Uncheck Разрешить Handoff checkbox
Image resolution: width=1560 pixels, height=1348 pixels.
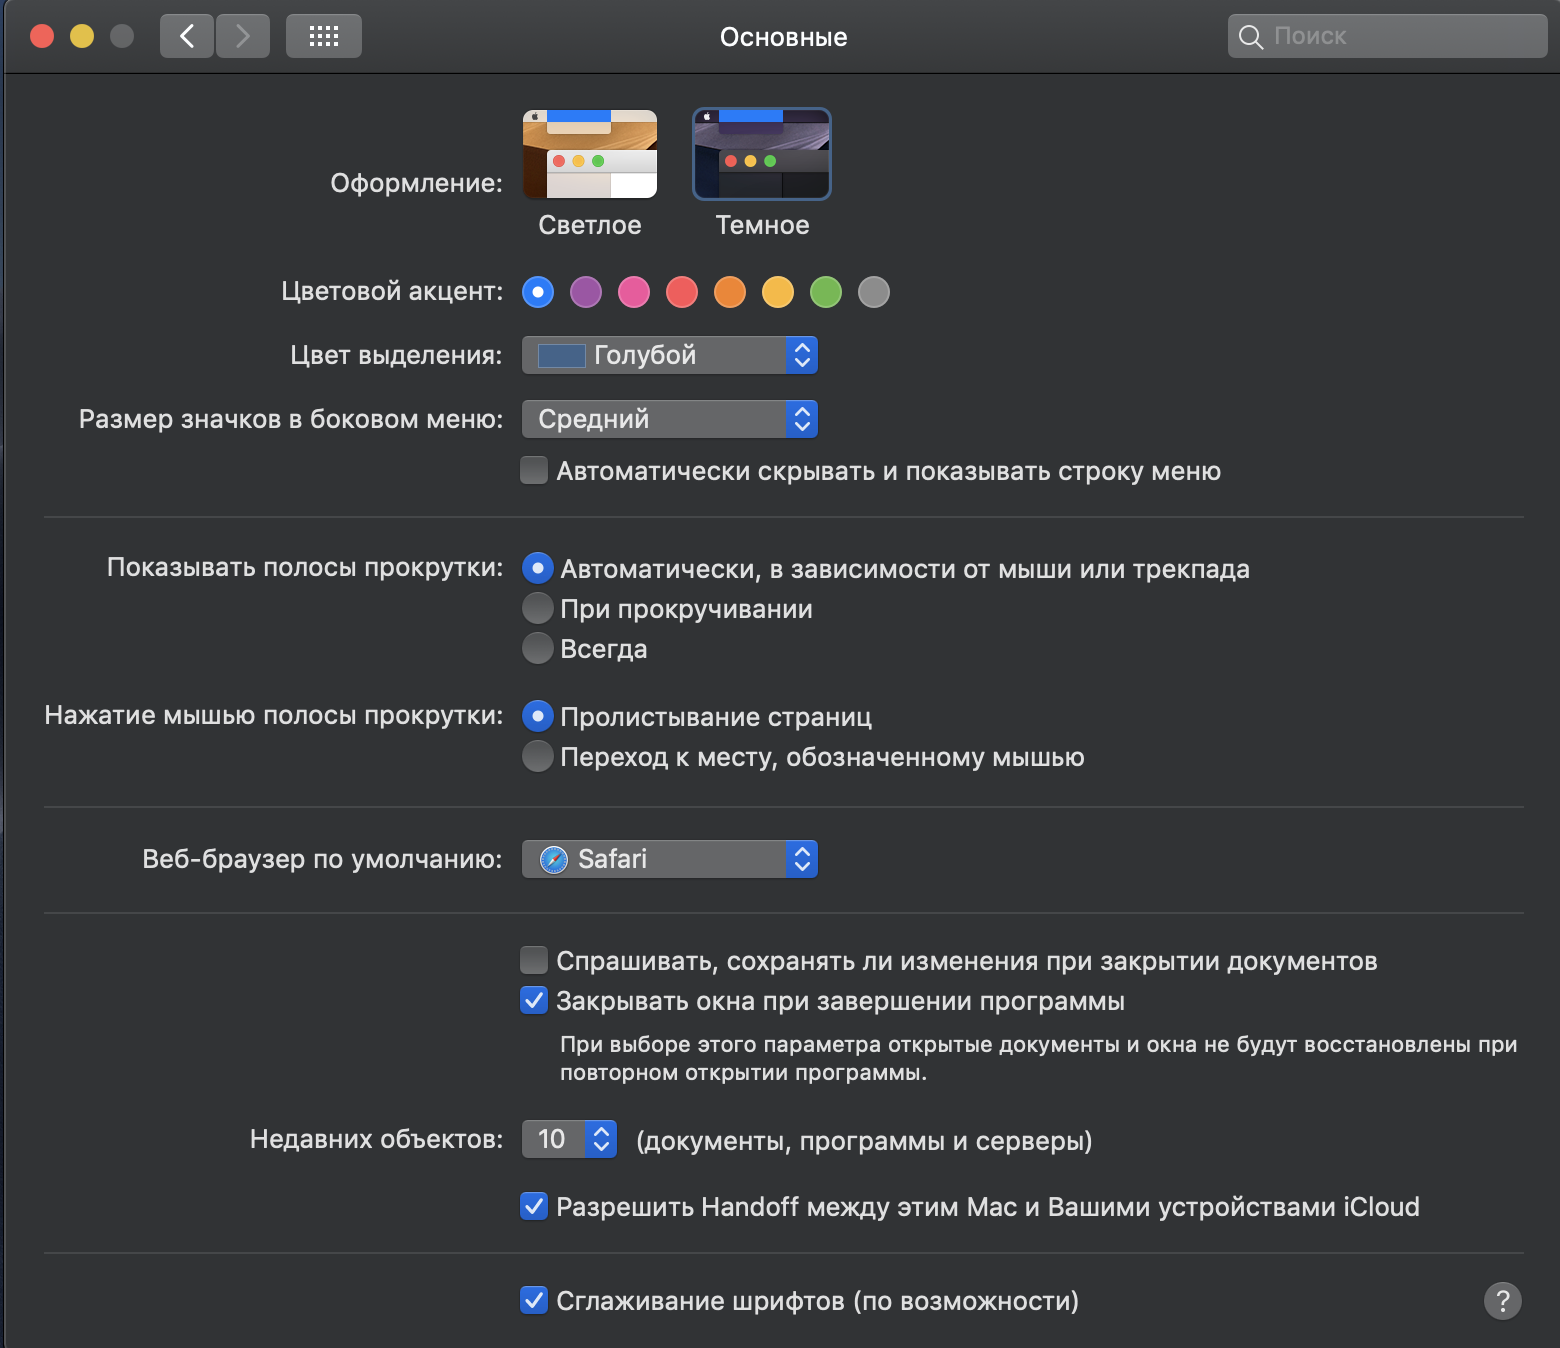pos(534,1206)
